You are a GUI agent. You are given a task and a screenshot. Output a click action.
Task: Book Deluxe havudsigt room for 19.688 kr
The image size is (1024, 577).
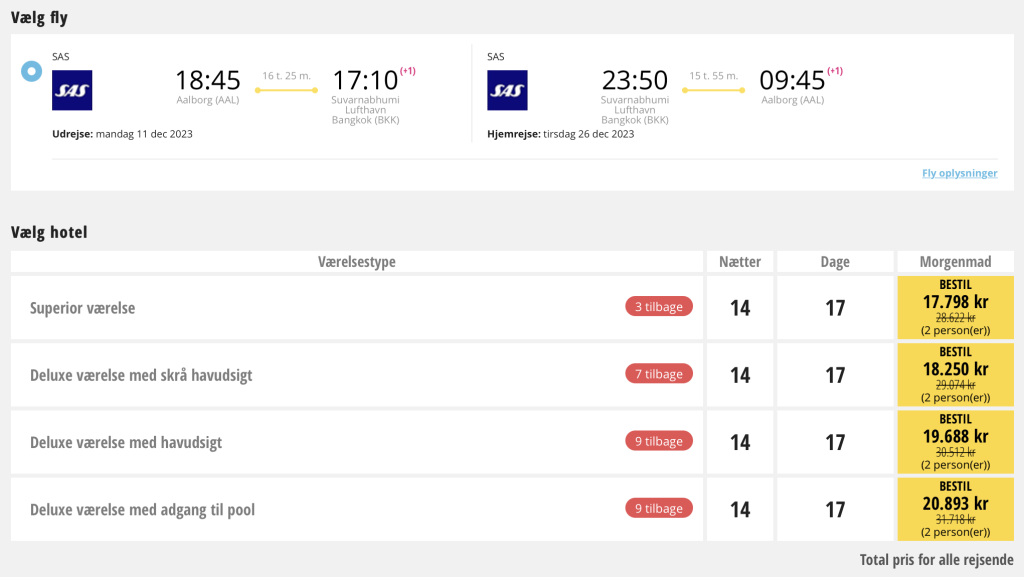coord(955,442)
